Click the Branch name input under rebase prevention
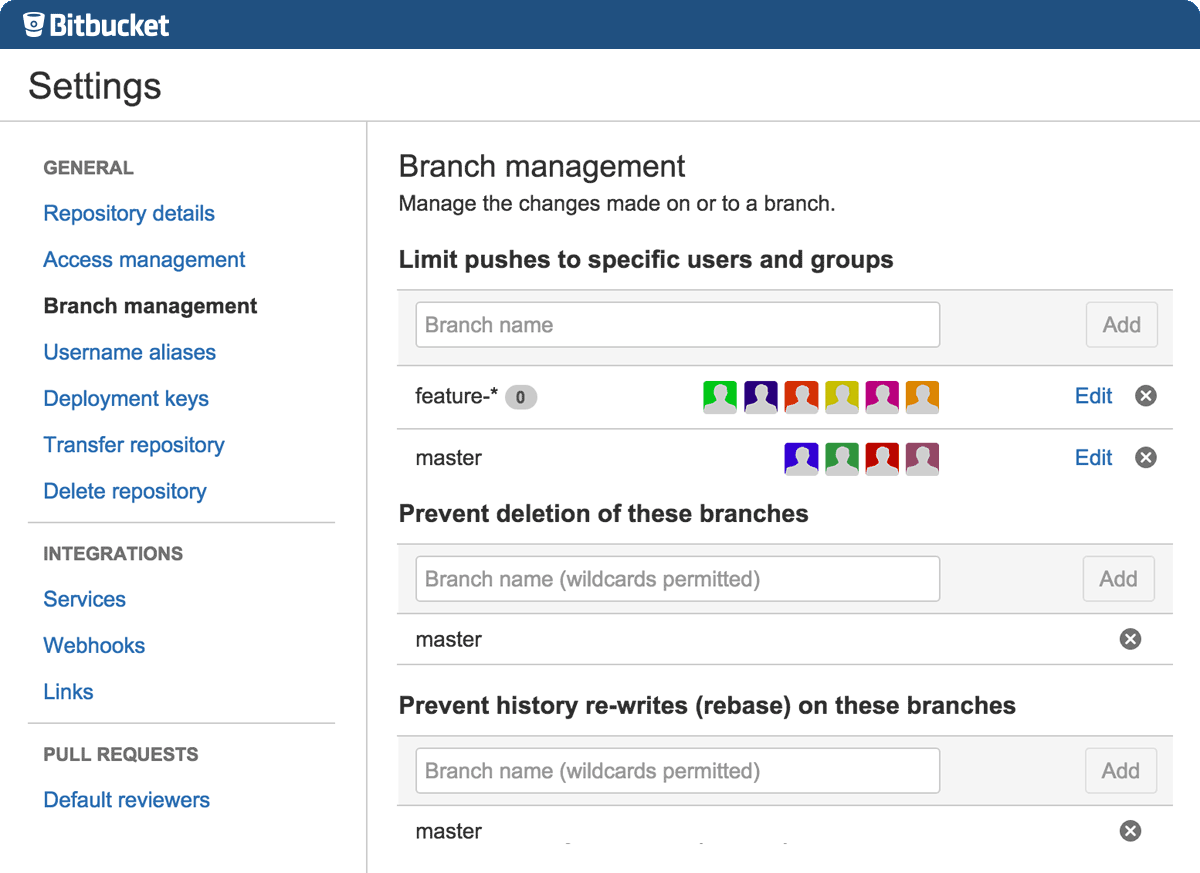Screen dimensions: 1200x873 (x=677, y=770)
